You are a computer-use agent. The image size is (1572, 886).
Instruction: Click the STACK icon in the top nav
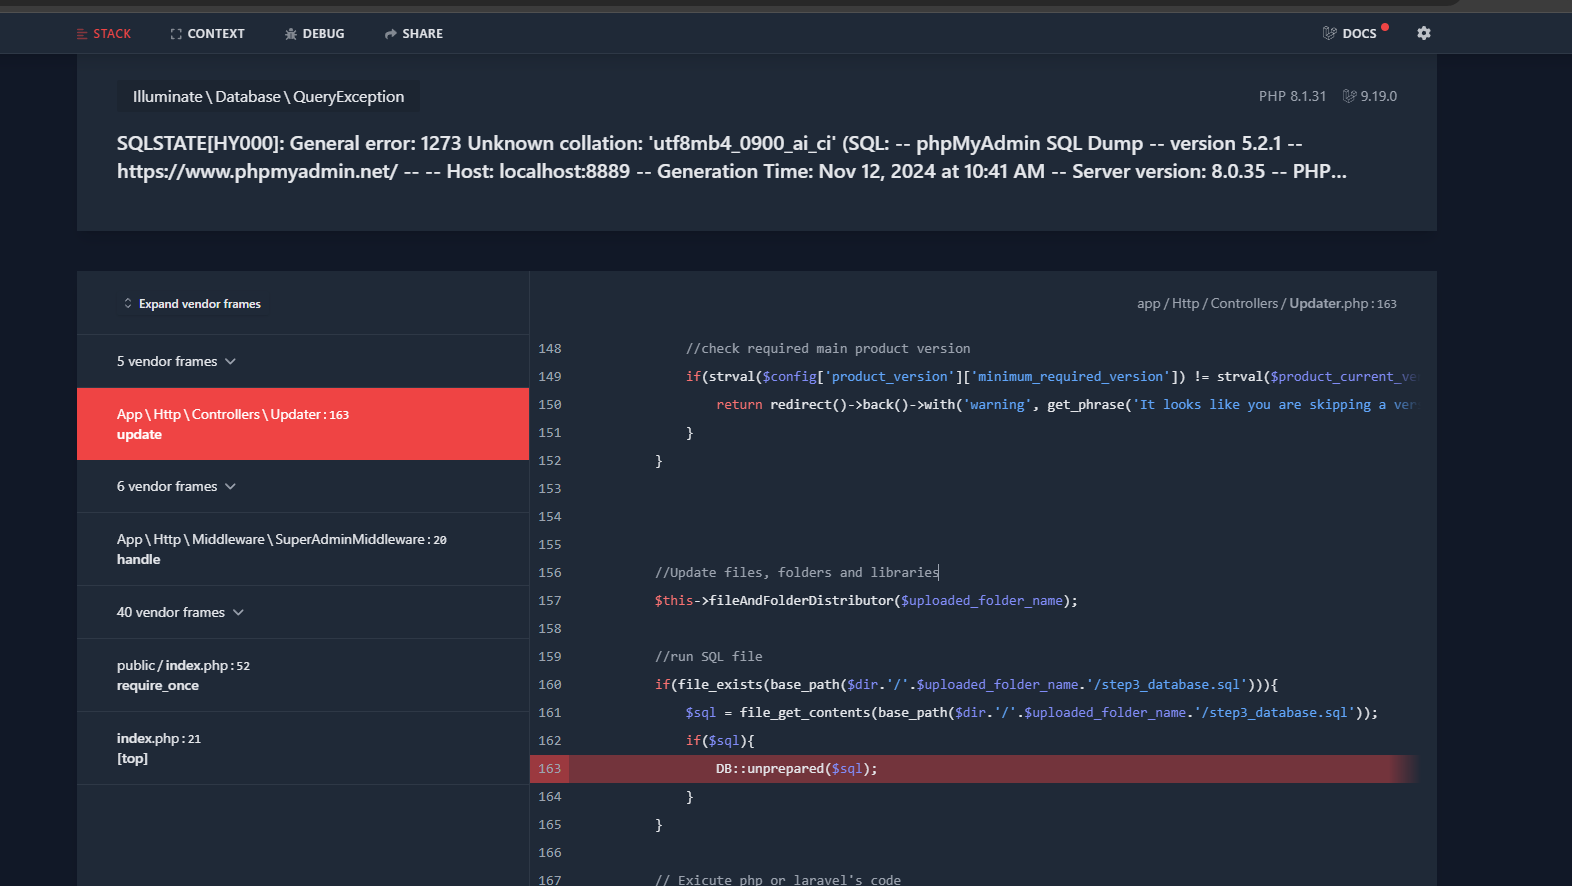pos(82,34)
